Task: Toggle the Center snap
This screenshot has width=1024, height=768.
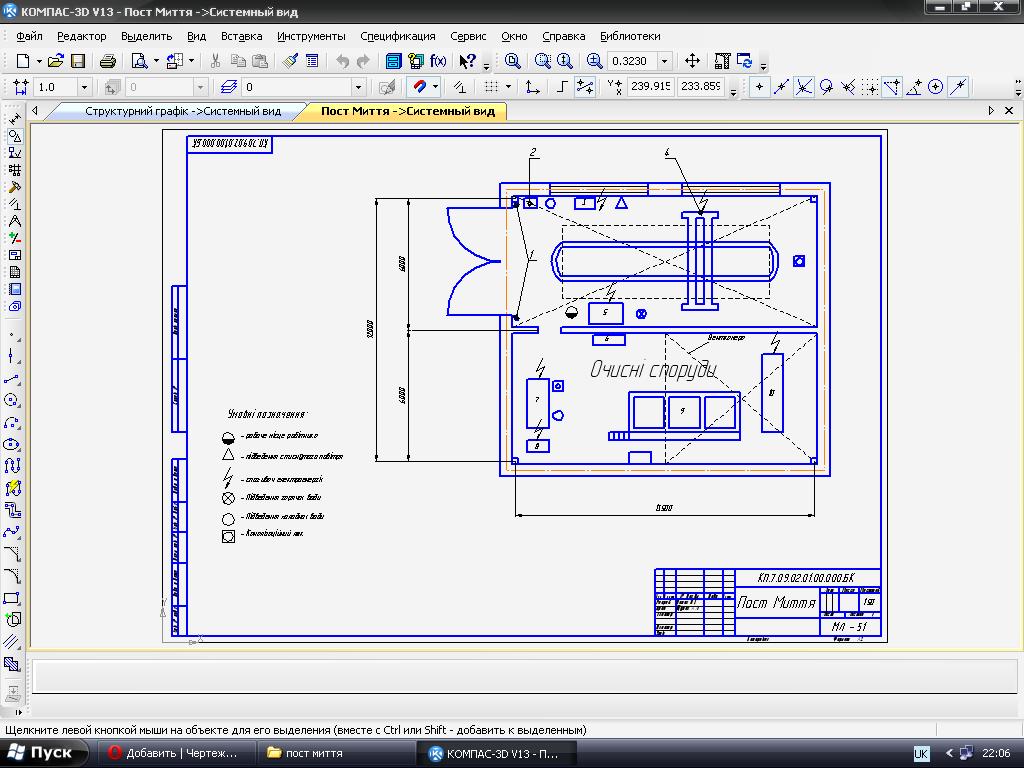Action: point(936,87)
